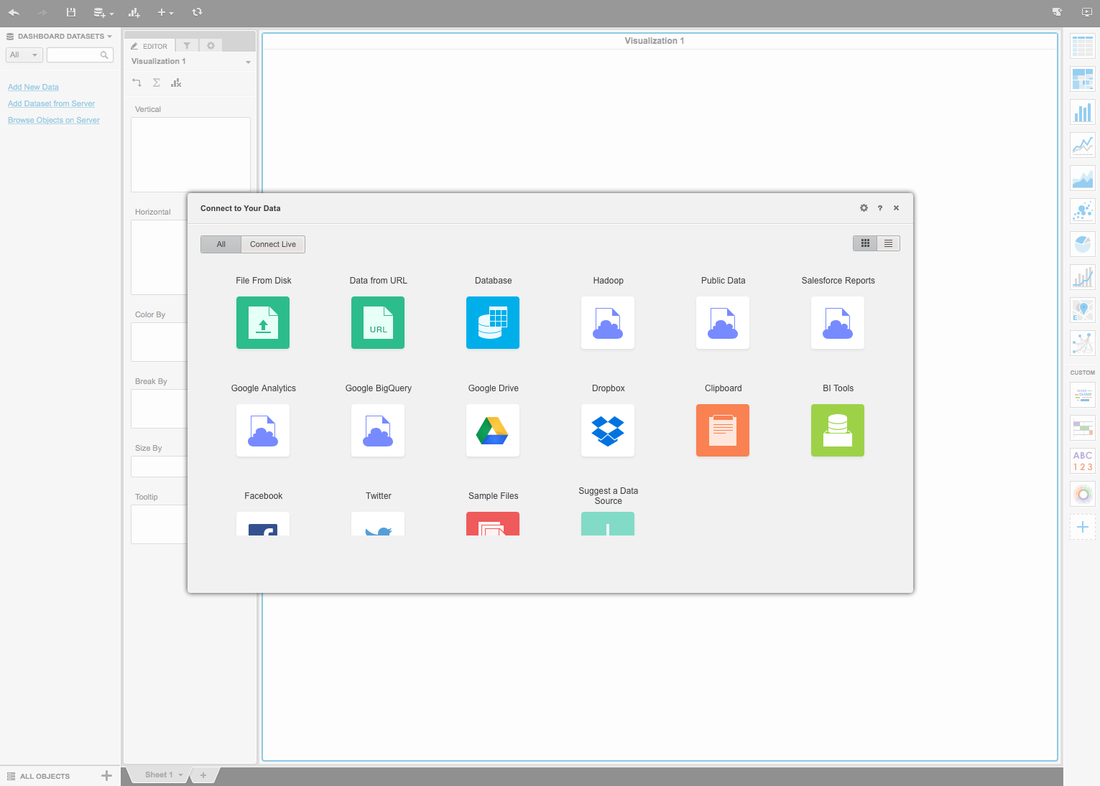Choose Data from URL source
Image resolution: width=1100 pixels, height=786 pixels.
click(378, 323)
